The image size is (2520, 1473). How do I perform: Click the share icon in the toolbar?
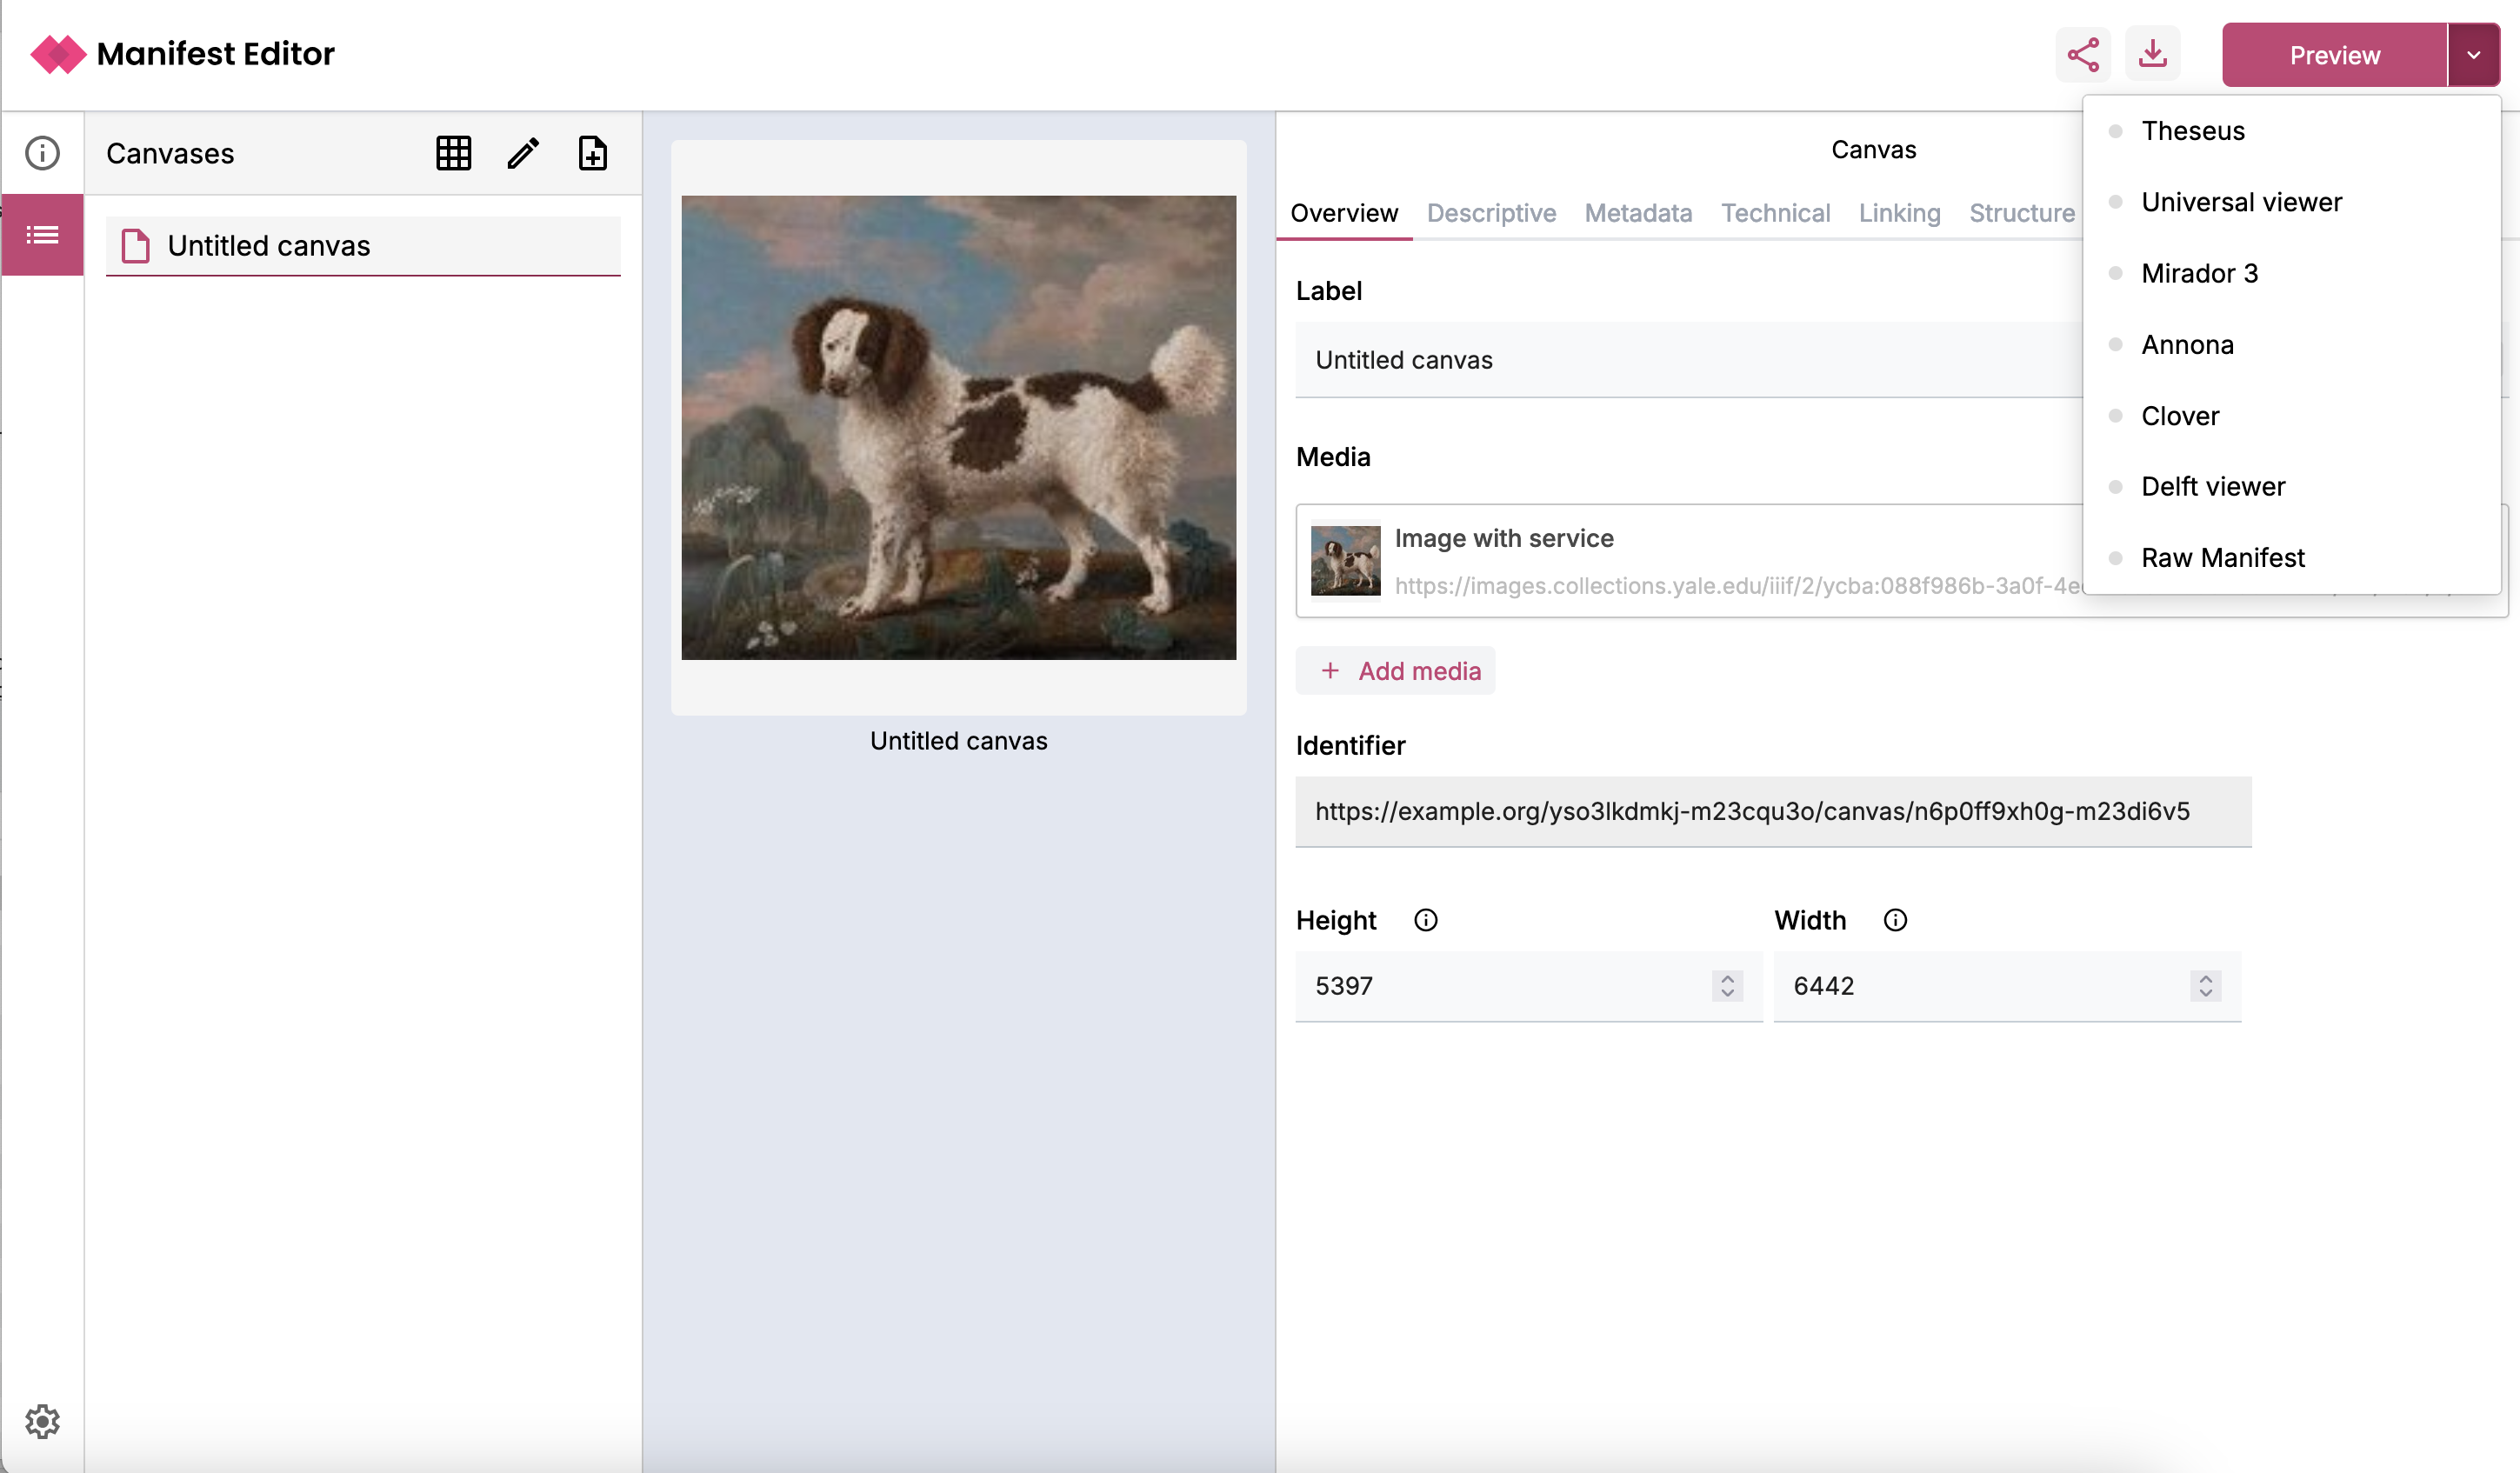pyautogui.click(x=2083, y=55)
